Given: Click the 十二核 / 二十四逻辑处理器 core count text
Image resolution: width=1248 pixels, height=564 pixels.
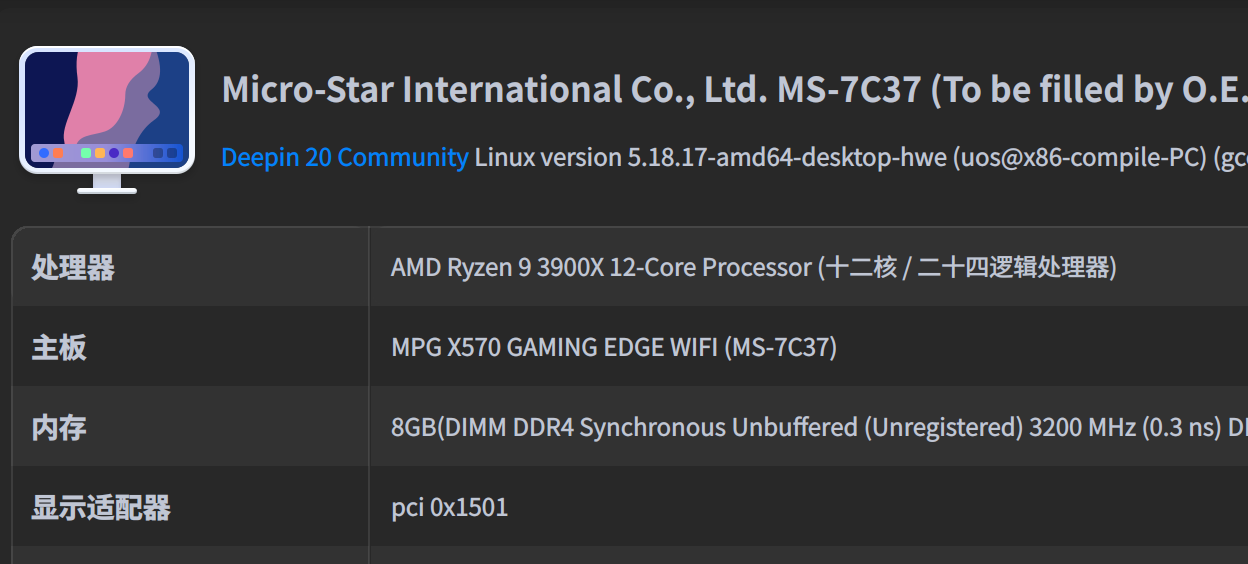Looking at the screenshot, I should (966, 268).
